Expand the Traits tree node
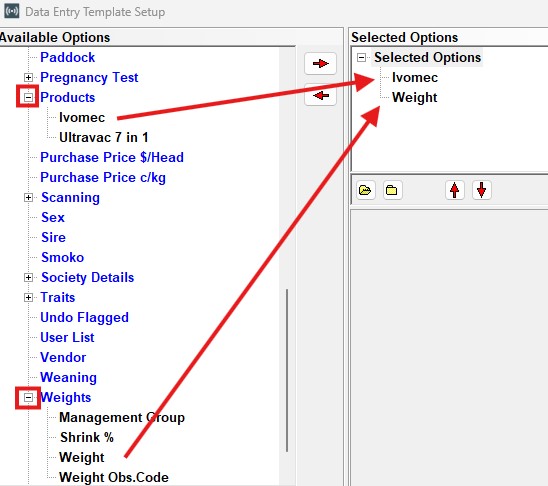548x486 pixels. point(28,298)
